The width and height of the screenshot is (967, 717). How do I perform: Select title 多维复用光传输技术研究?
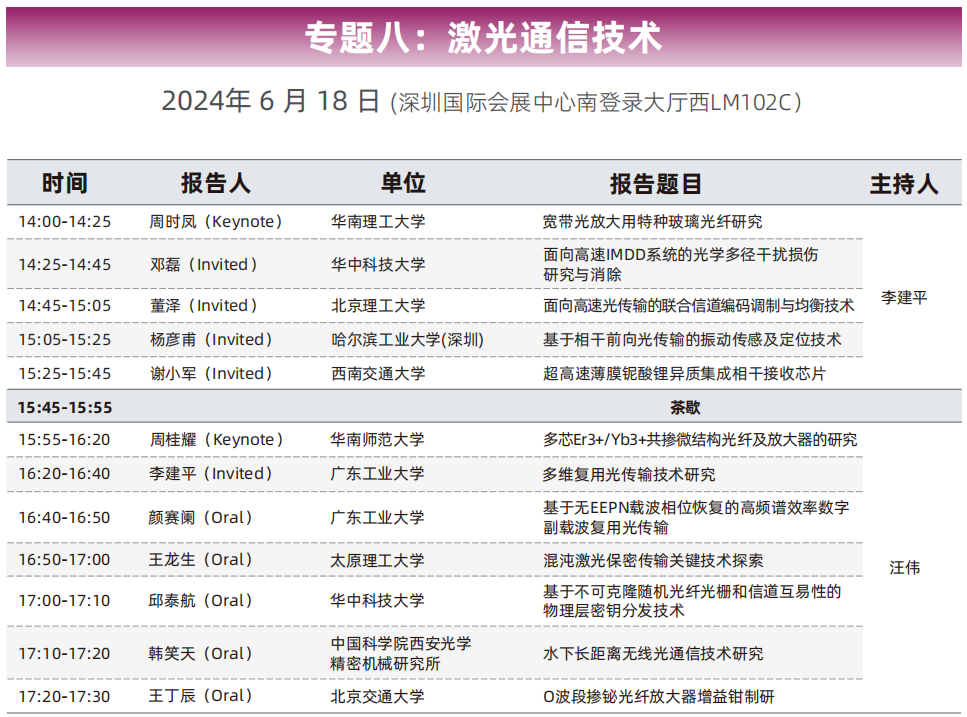(629, 475)
